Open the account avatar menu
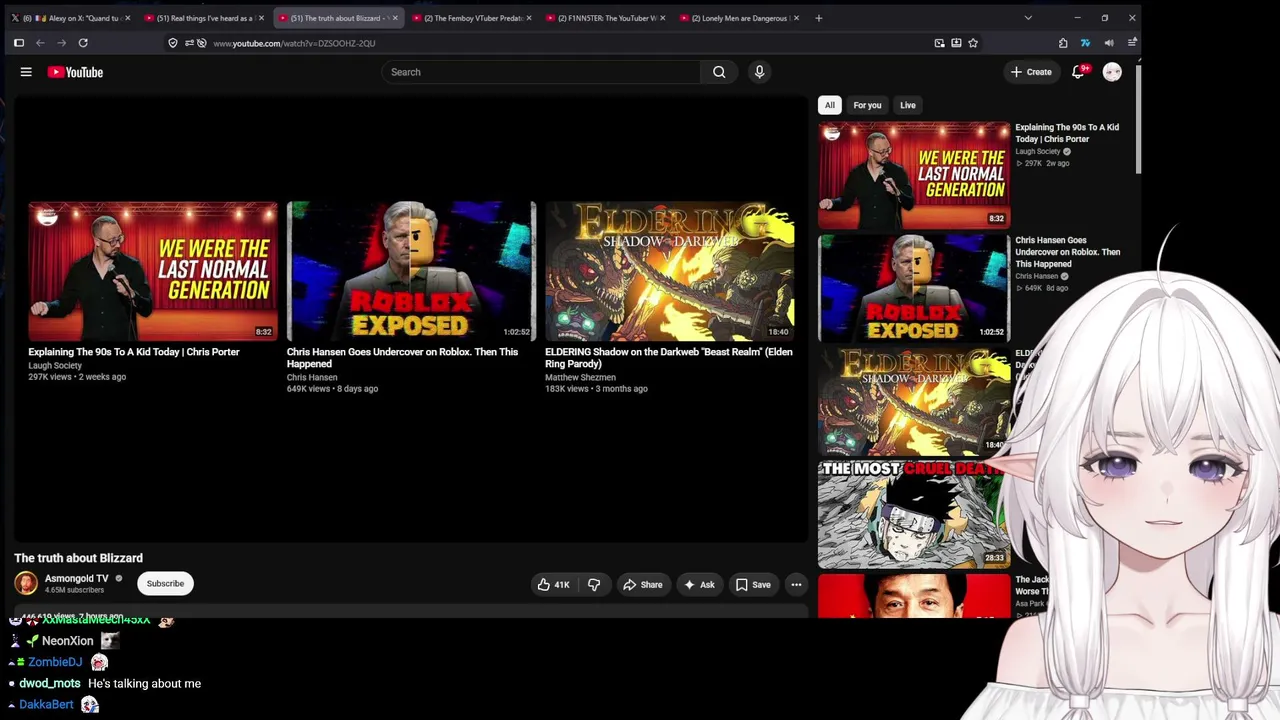This screenshot has height=720, width=1280. pyautogui.click(x=1112, y=72)
